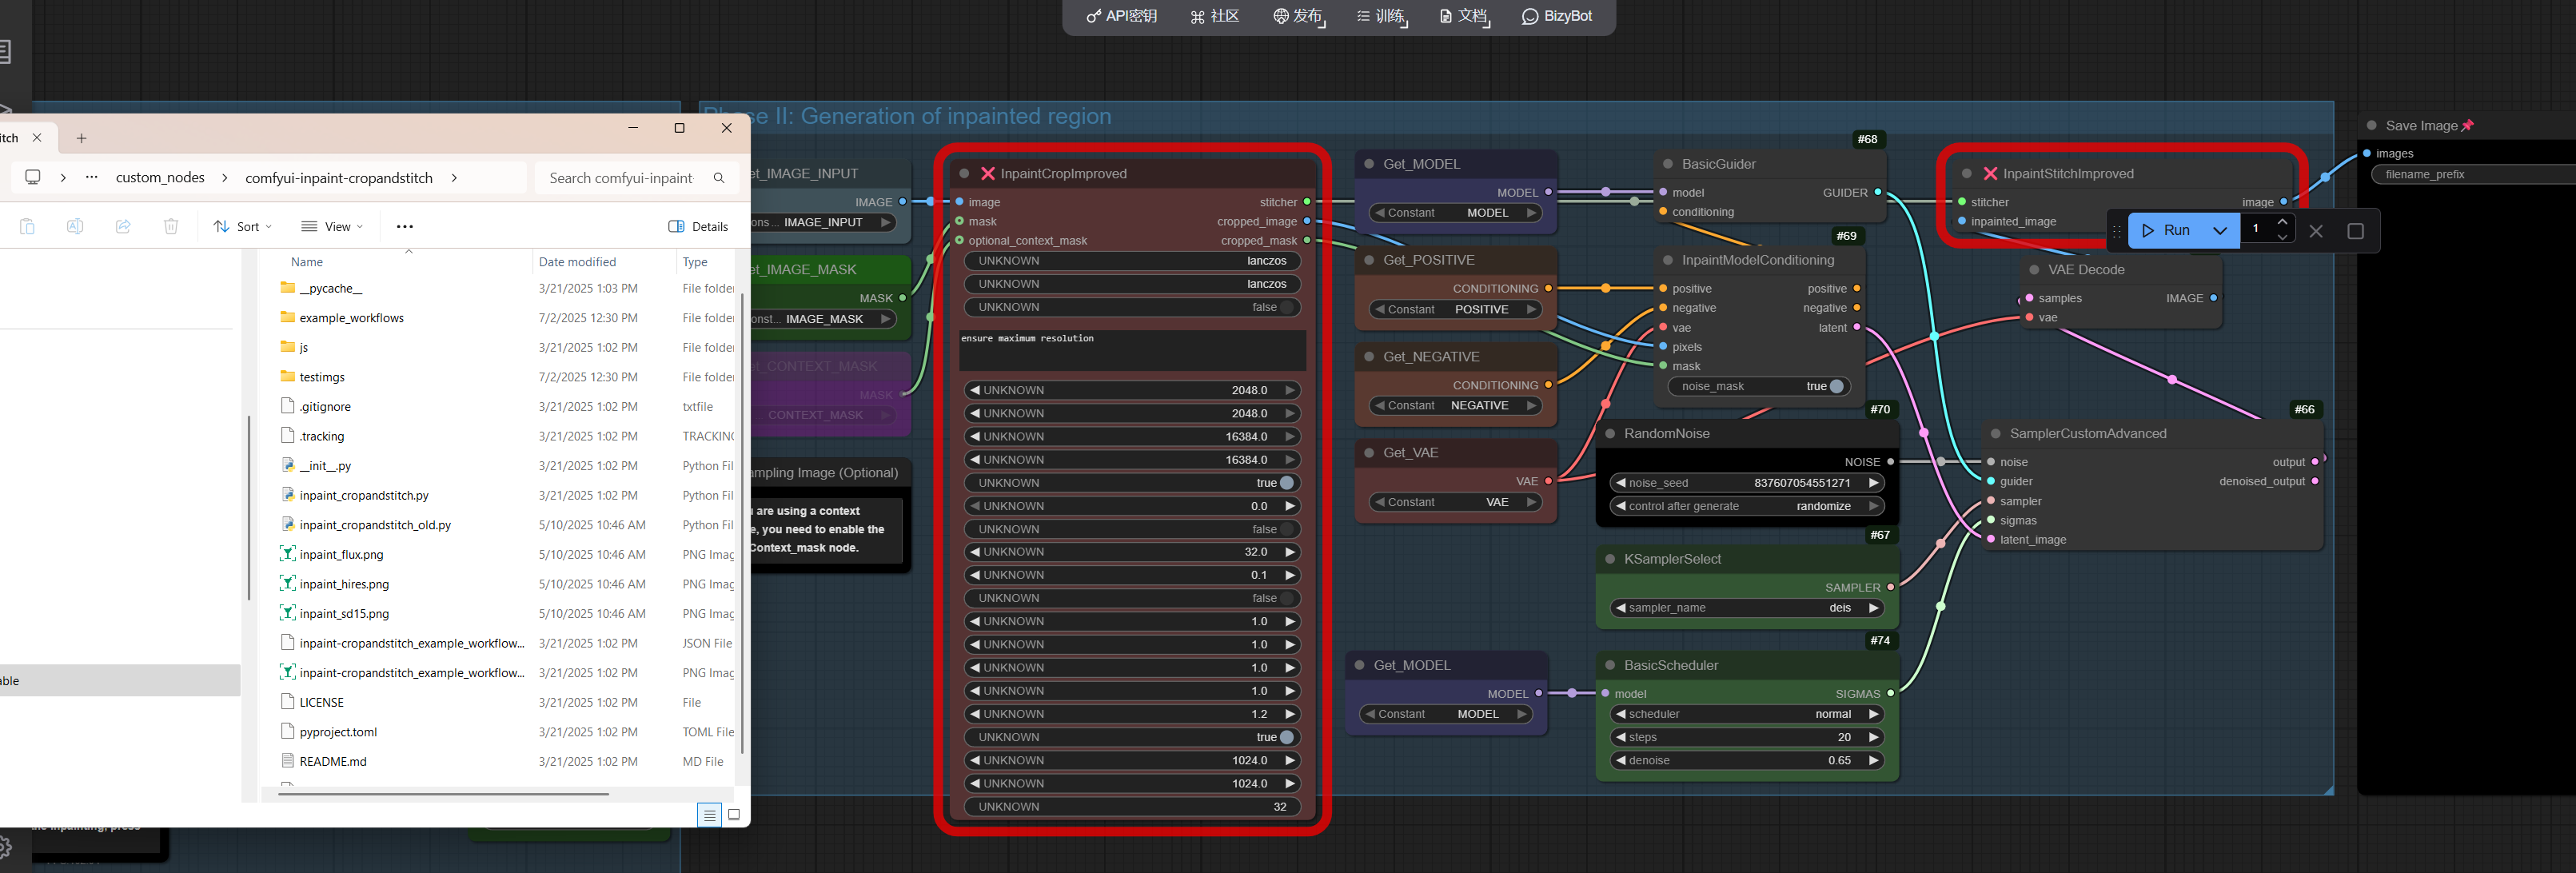Open the 文档 docs menu

1463,16
